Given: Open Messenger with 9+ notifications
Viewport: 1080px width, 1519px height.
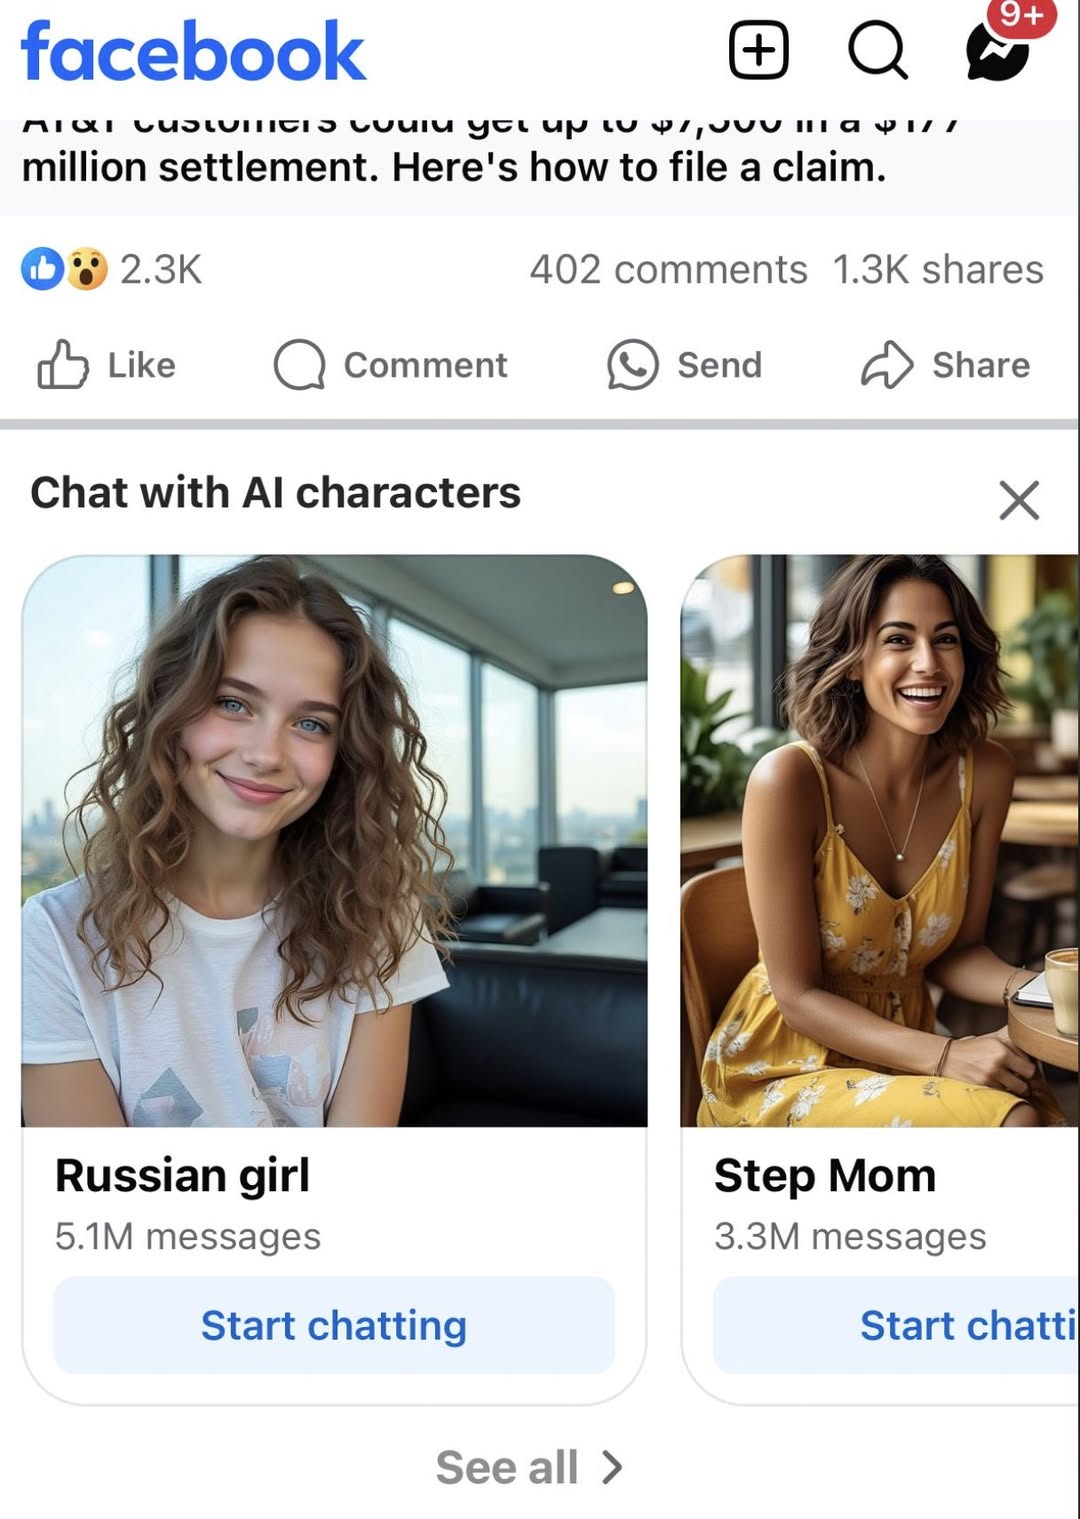Looking at the screenshot, I should [x=998, y=50].
